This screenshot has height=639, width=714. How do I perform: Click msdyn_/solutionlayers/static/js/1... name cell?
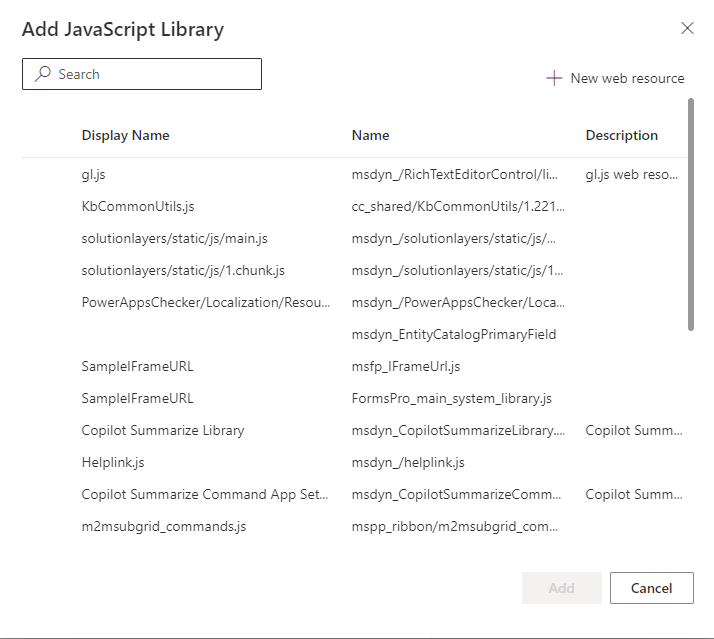coord(457,270)
